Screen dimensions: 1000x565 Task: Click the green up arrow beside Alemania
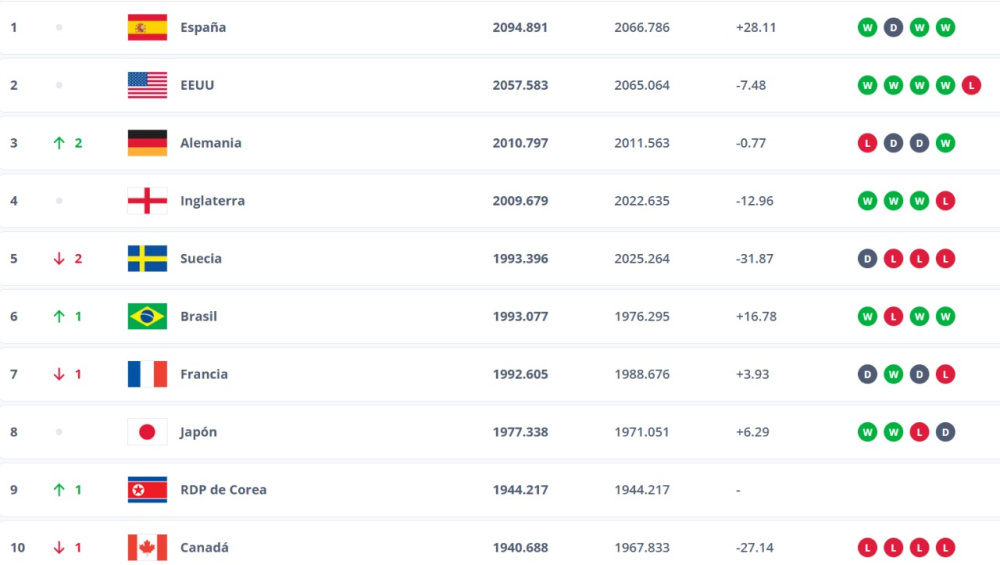[x=59, y=143]
